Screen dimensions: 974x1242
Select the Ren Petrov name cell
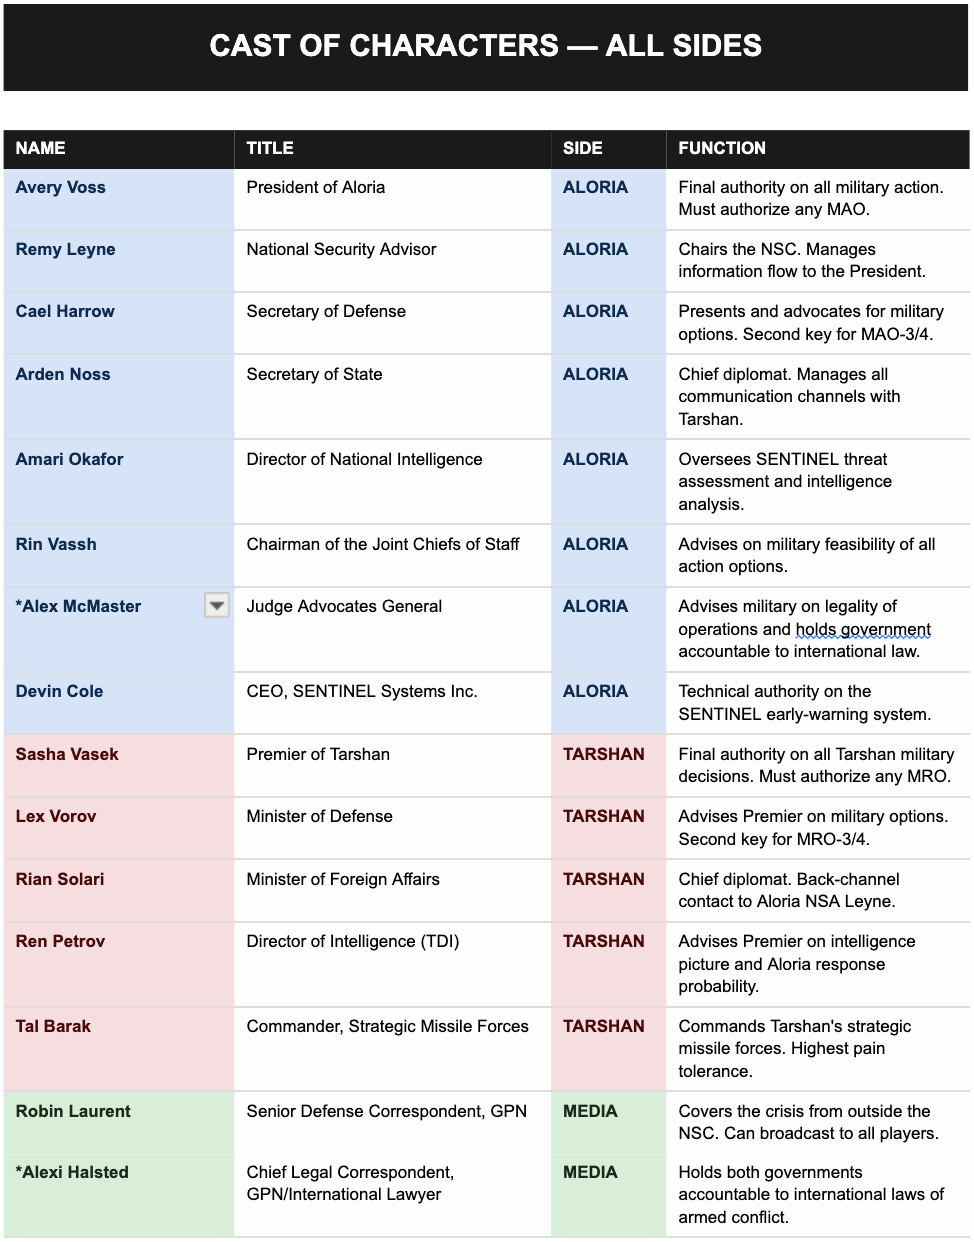[x=119, y=964]
